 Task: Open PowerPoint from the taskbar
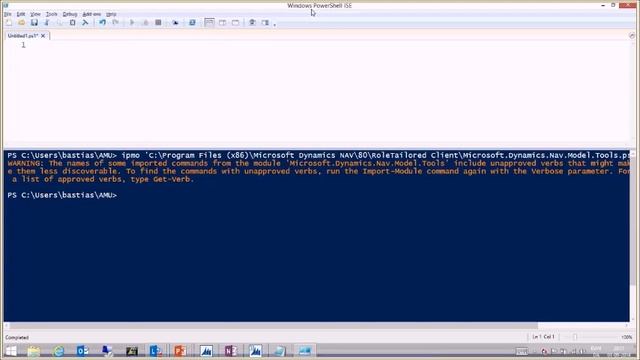tap(180, 351)
